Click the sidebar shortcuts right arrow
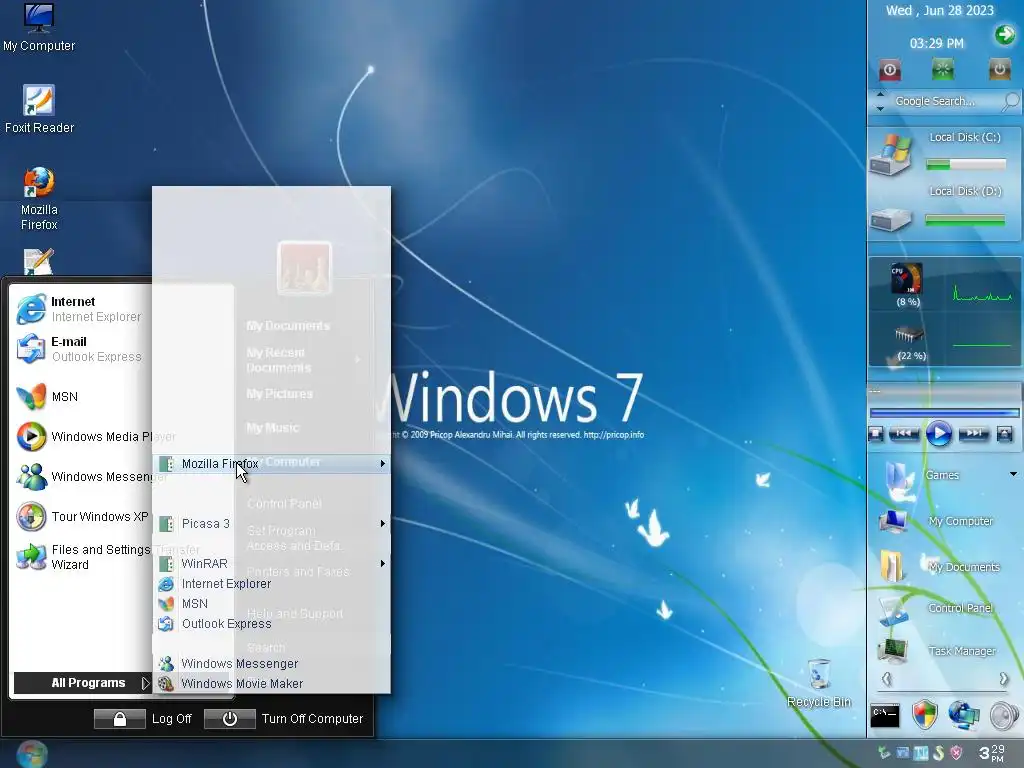Image resolution: width=1024 pixels, height=768 pixels. click(1003, 679)
